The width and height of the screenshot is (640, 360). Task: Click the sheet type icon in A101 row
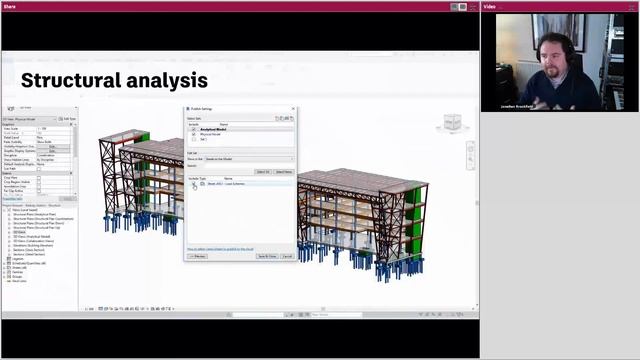(202, 184)
